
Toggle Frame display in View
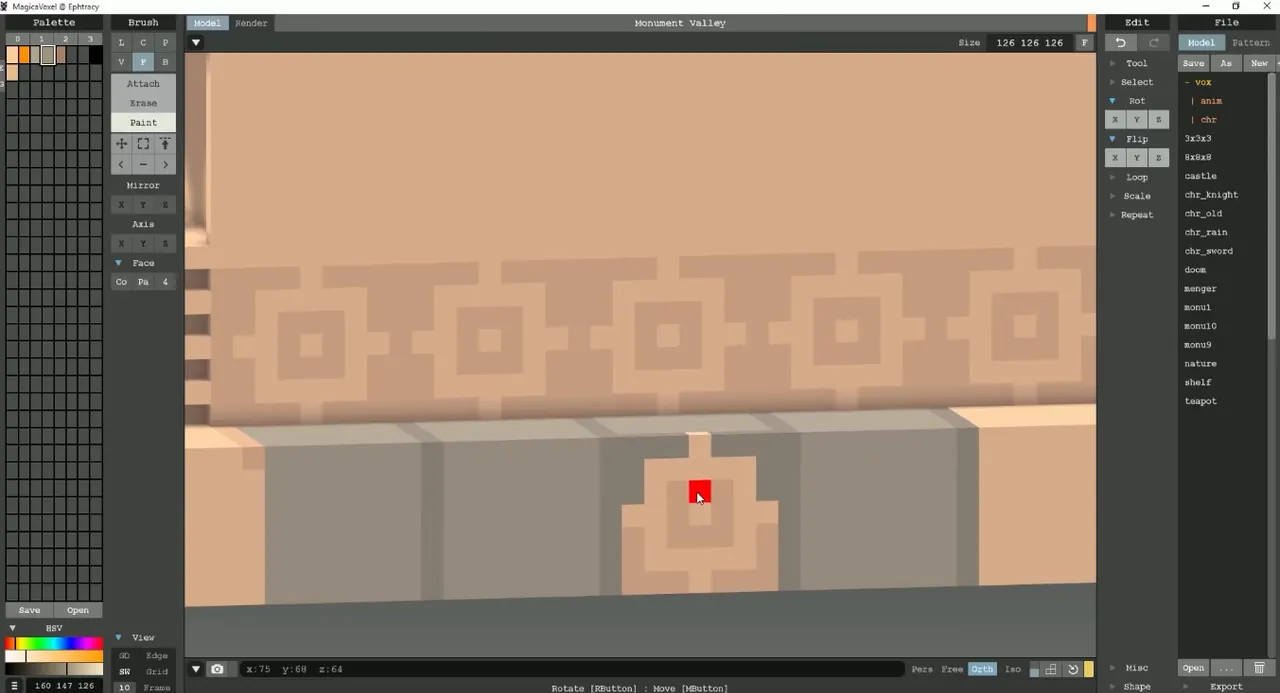[157, 687]
